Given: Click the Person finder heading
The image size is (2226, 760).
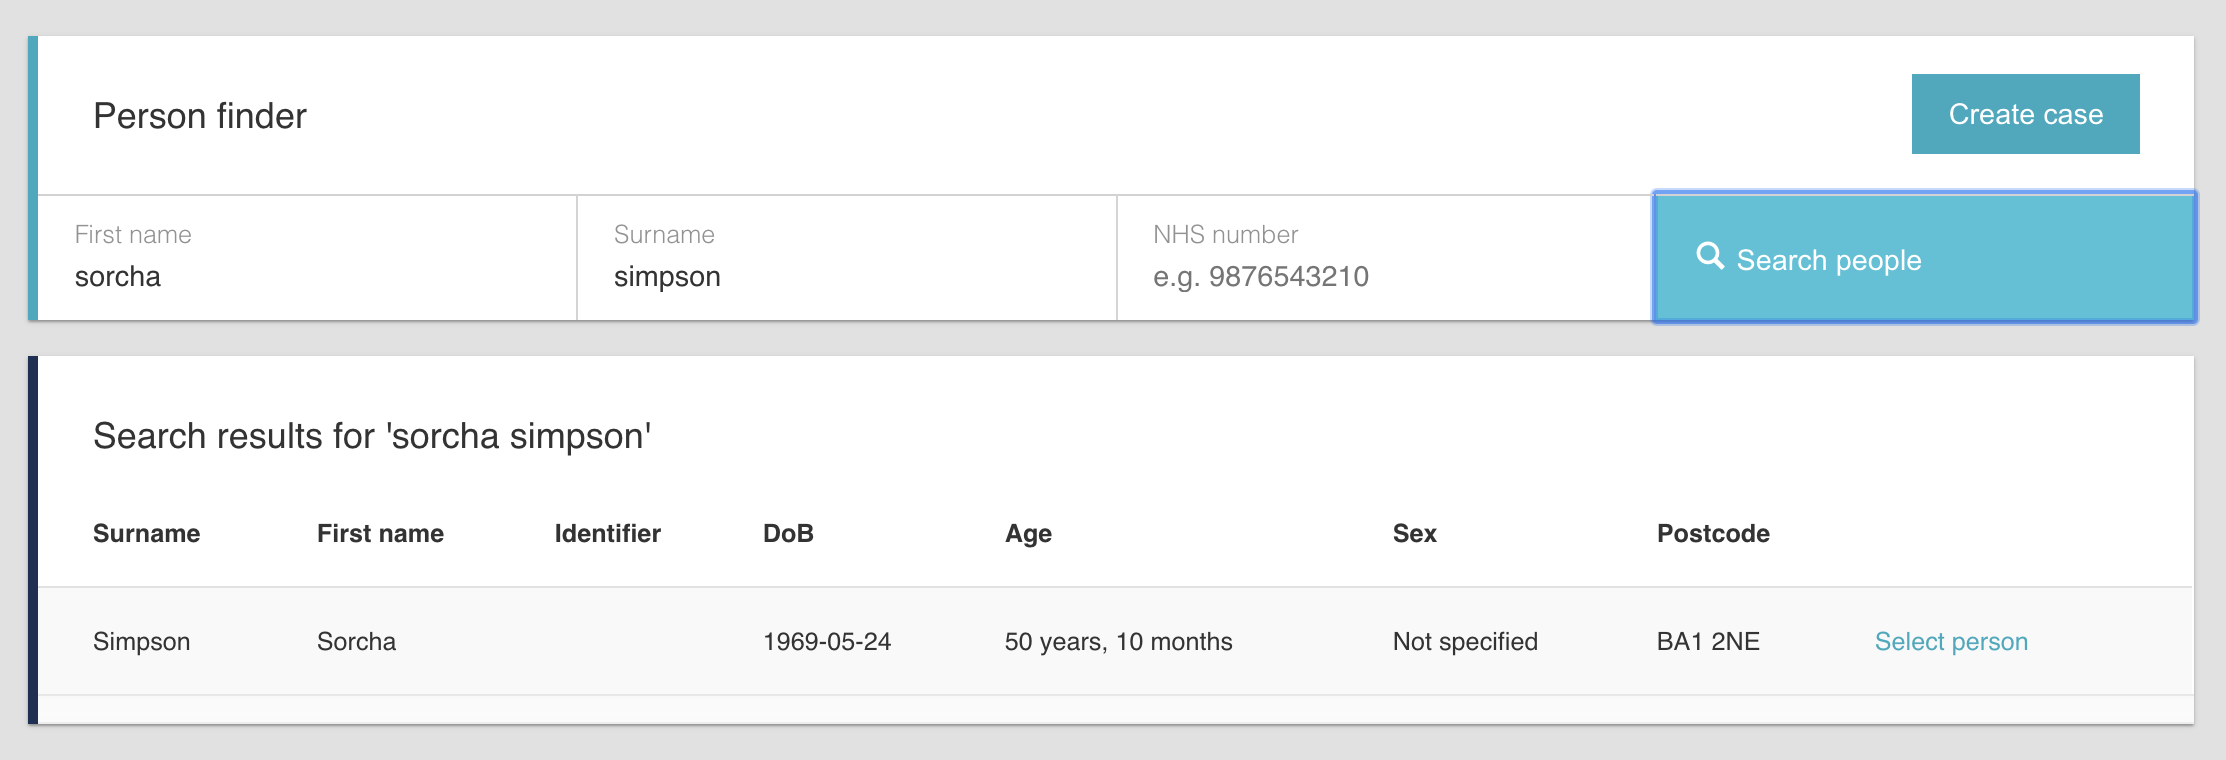Looking at the screenshot, I should pos(200,116).
